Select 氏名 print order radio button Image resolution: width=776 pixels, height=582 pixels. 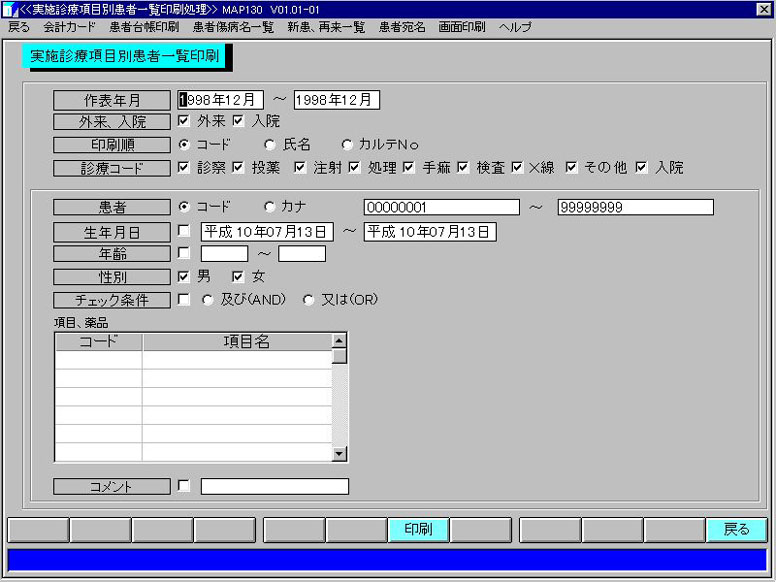pyautogui.click(x=270, y=144)
